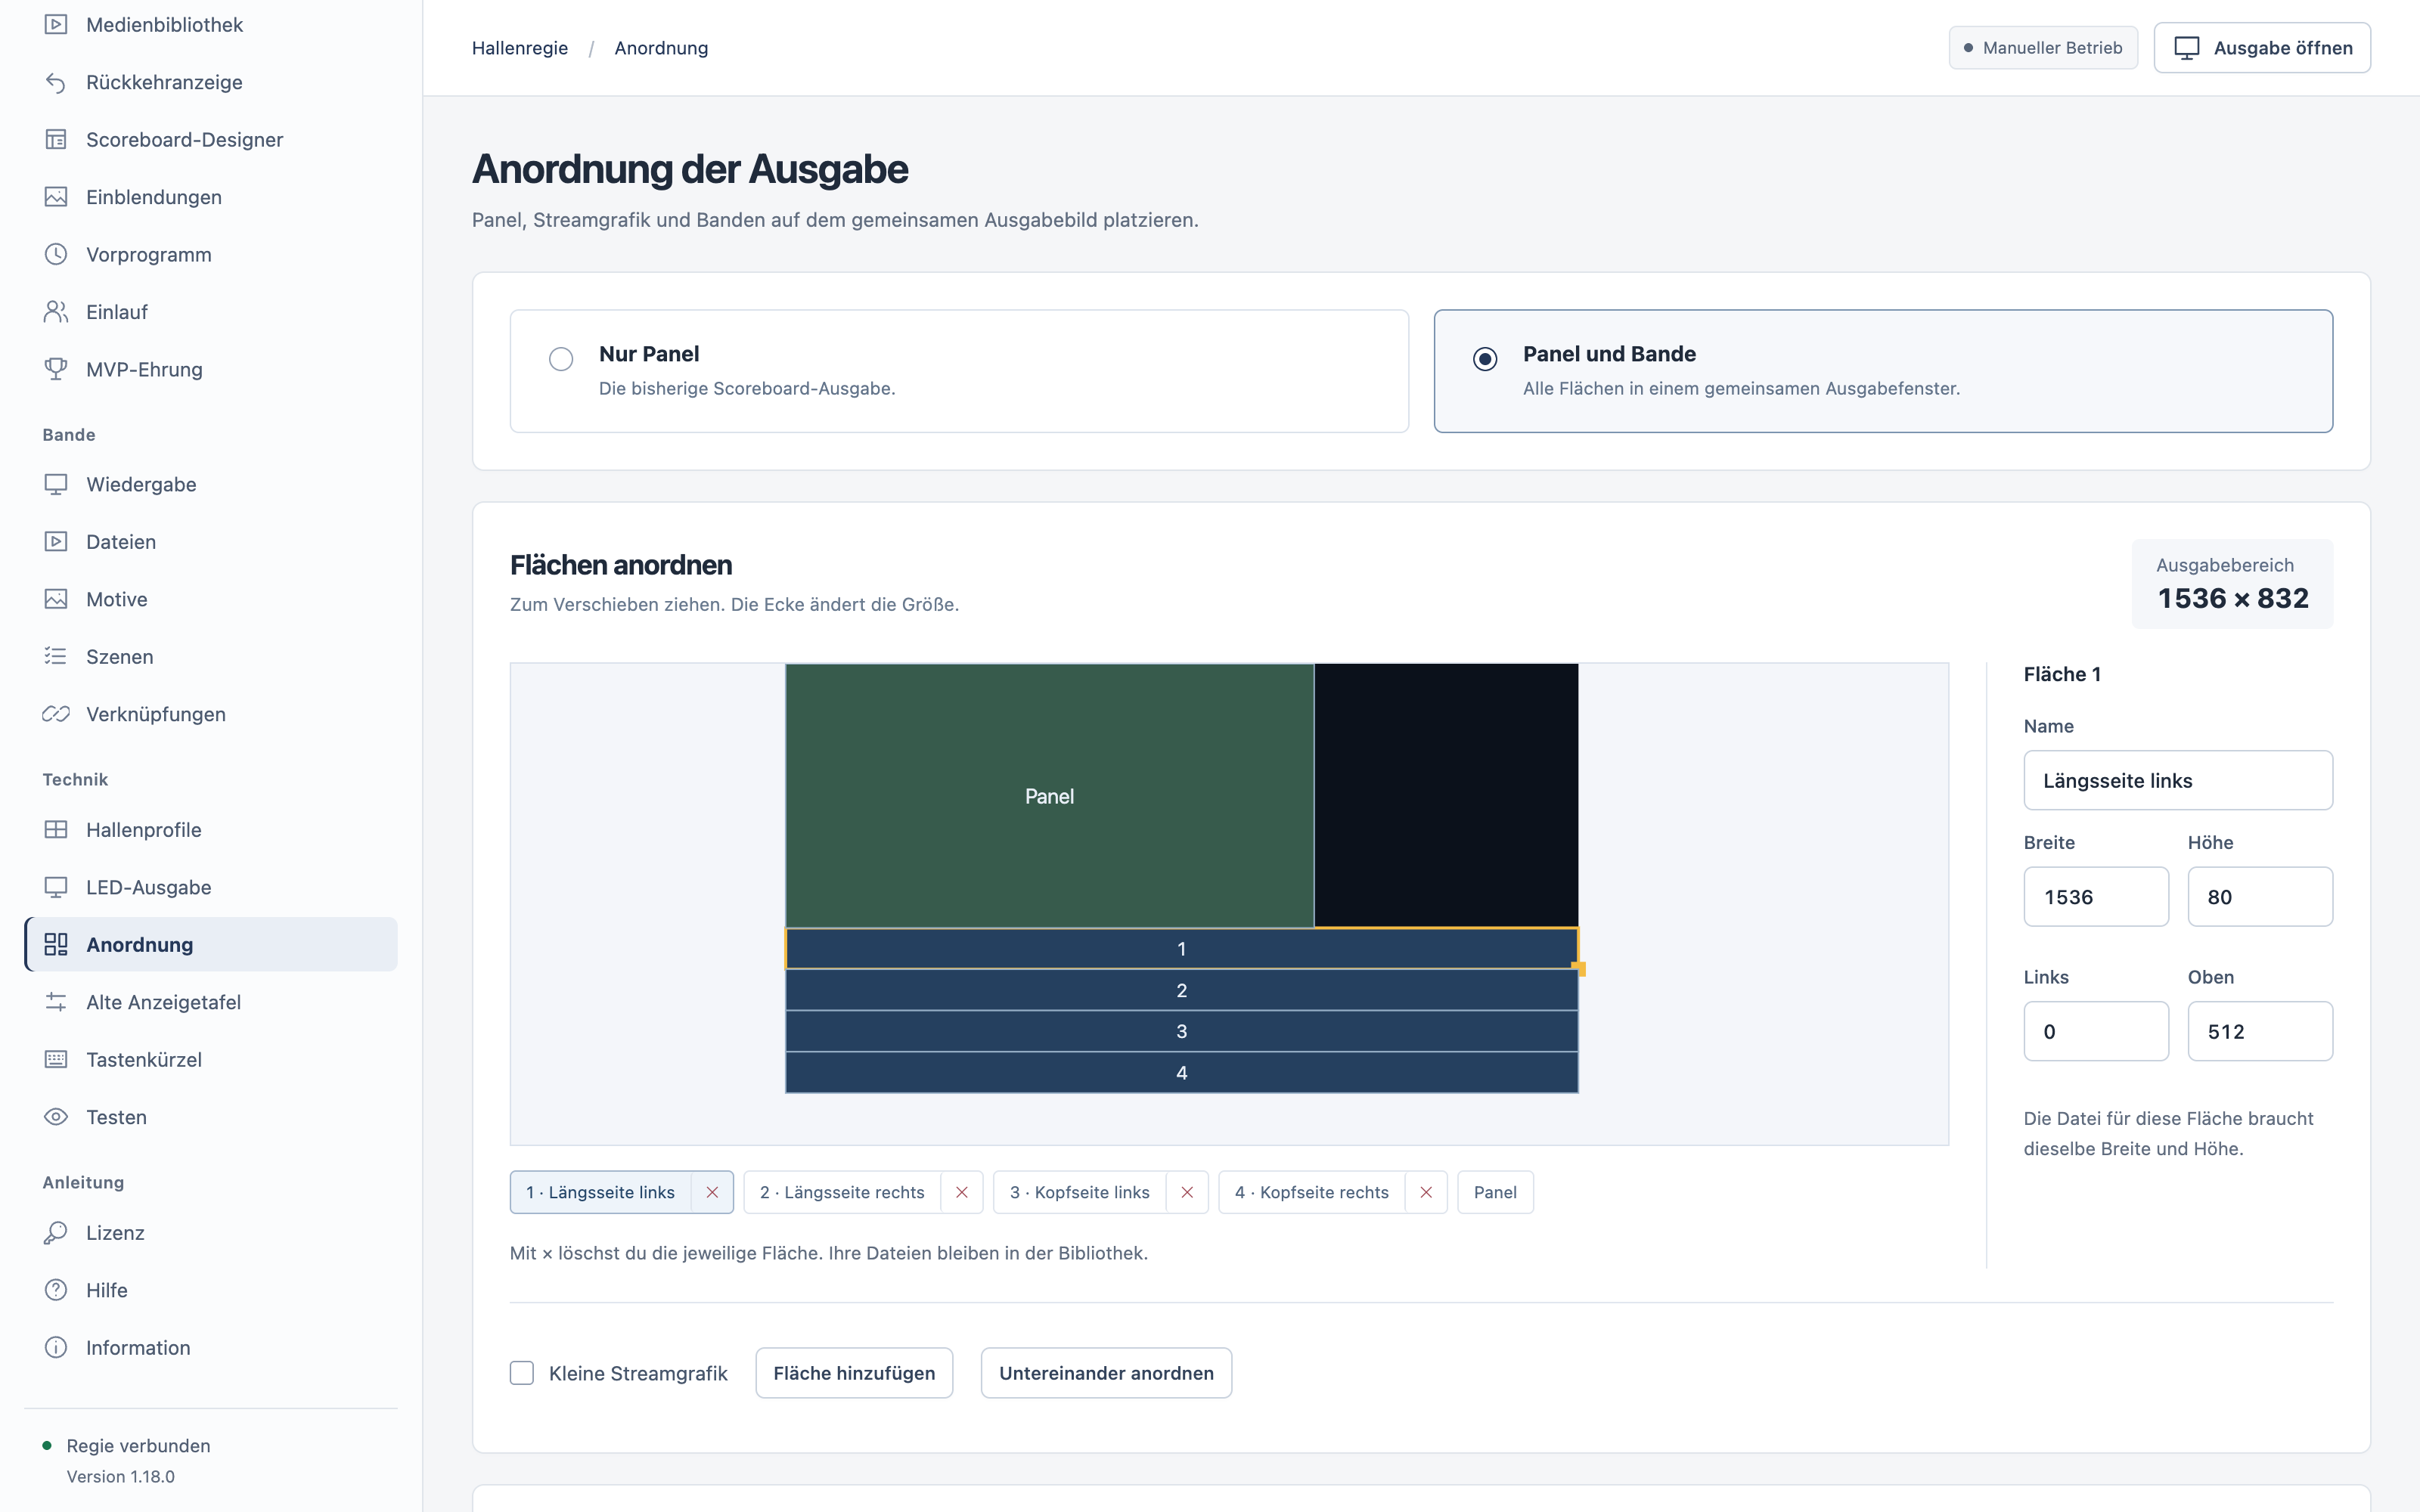Image resolution: width=2420 pixels, height=1512 pixels.
Task: Select Panel und Bande radio option
Action: tap(1485, 359)
